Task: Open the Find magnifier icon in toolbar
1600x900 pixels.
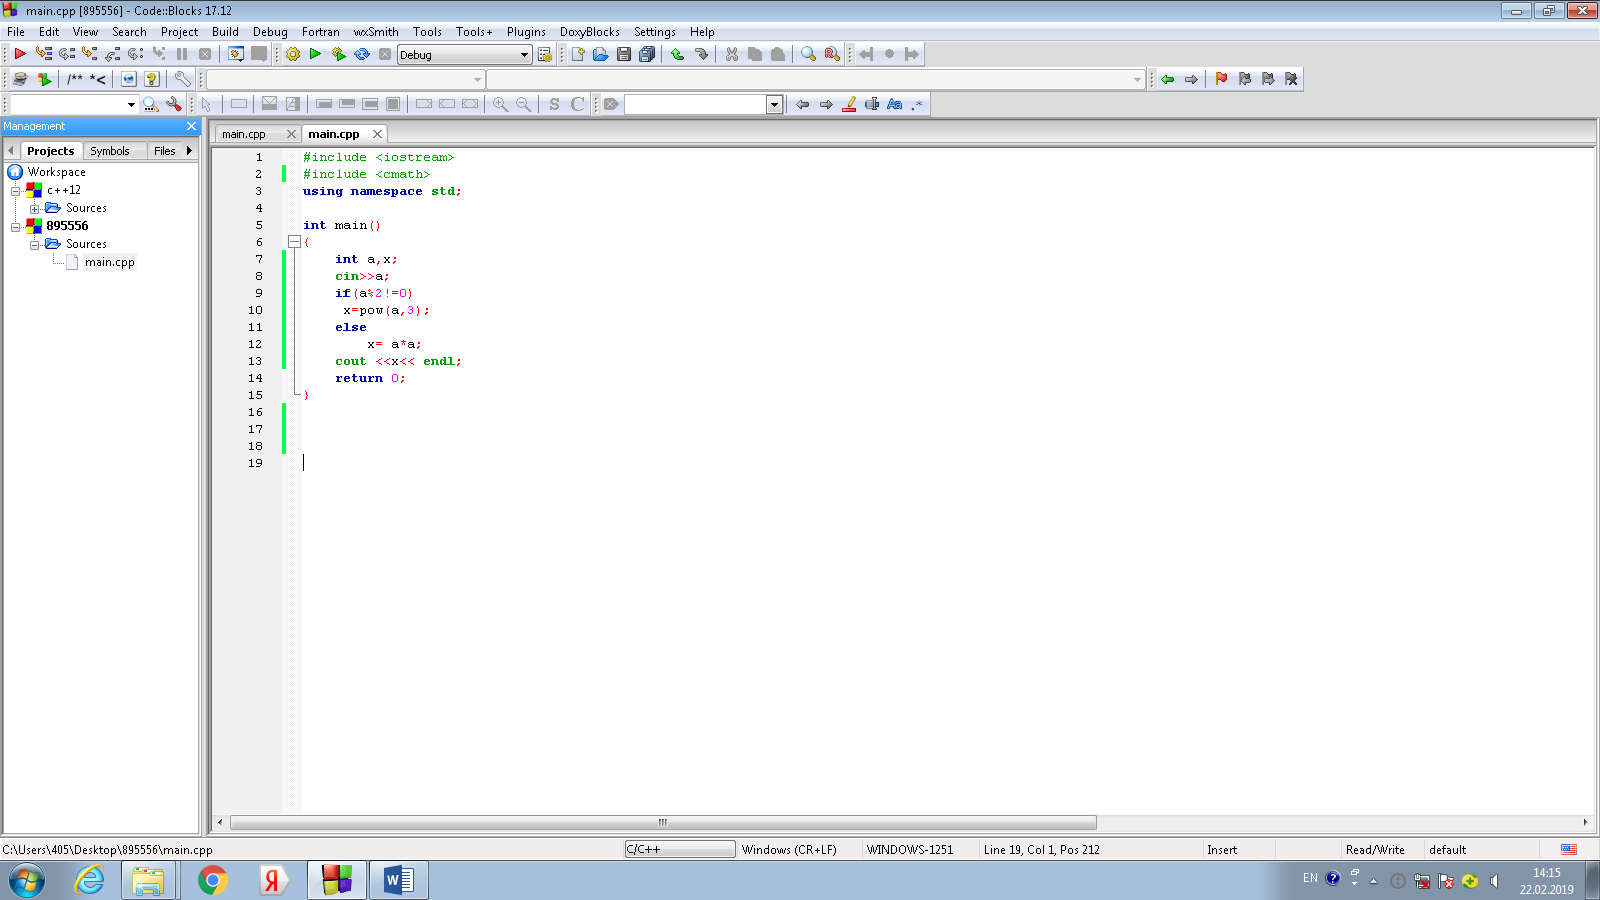Action: coord(808,54)
